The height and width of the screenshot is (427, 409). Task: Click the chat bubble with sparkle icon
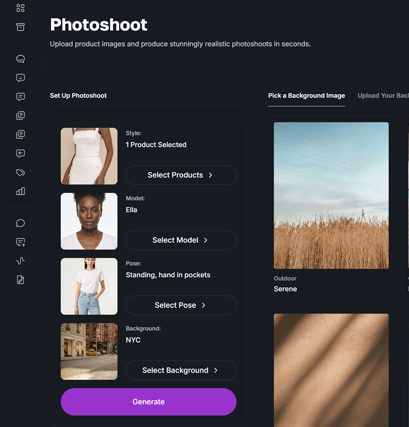20,242
